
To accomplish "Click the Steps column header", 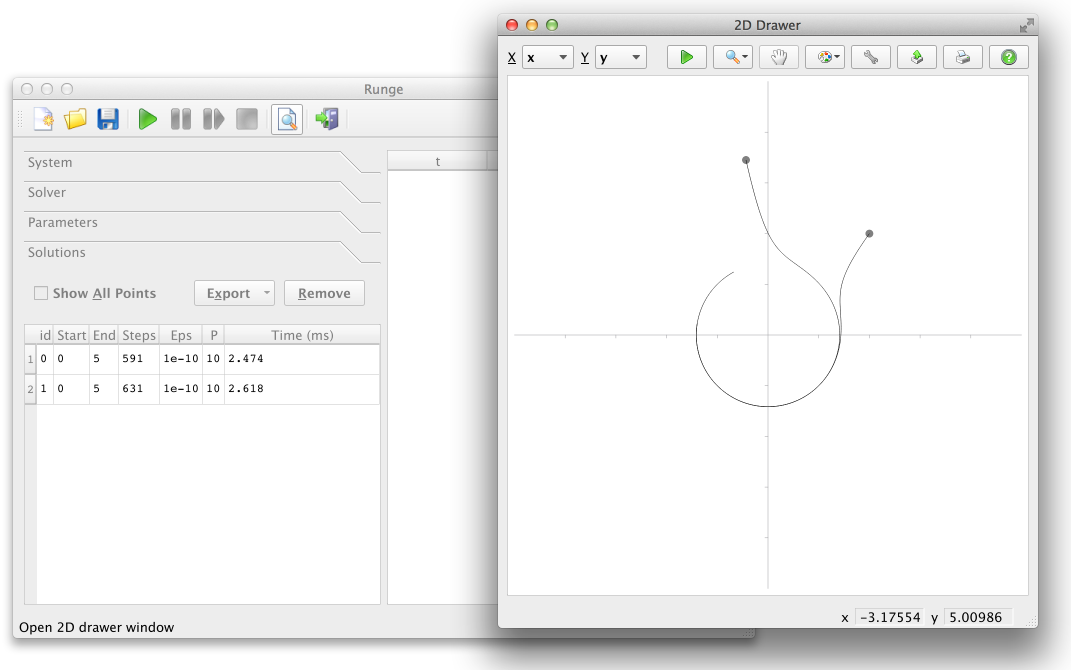I will [139, 335].
